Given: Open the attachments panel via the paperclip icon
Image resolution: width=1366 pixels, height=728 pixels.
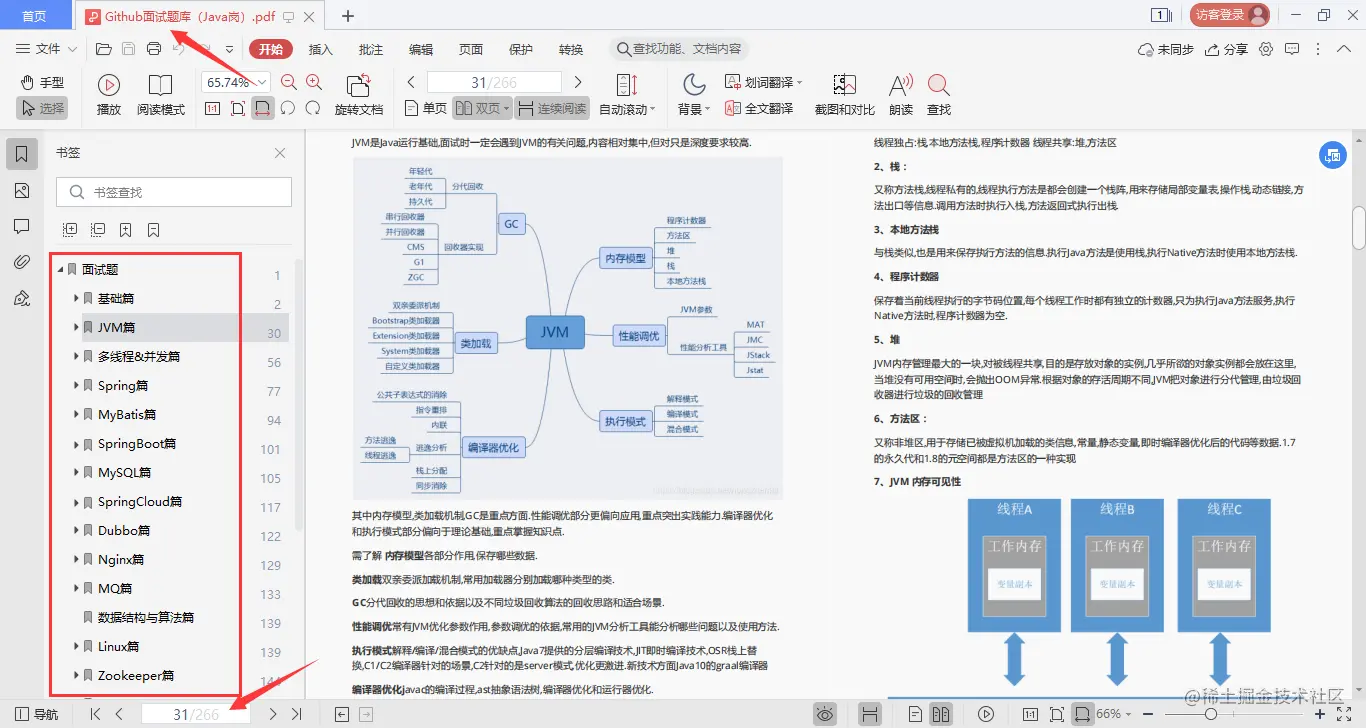Looking at the screenshot, I should [22, 262].
